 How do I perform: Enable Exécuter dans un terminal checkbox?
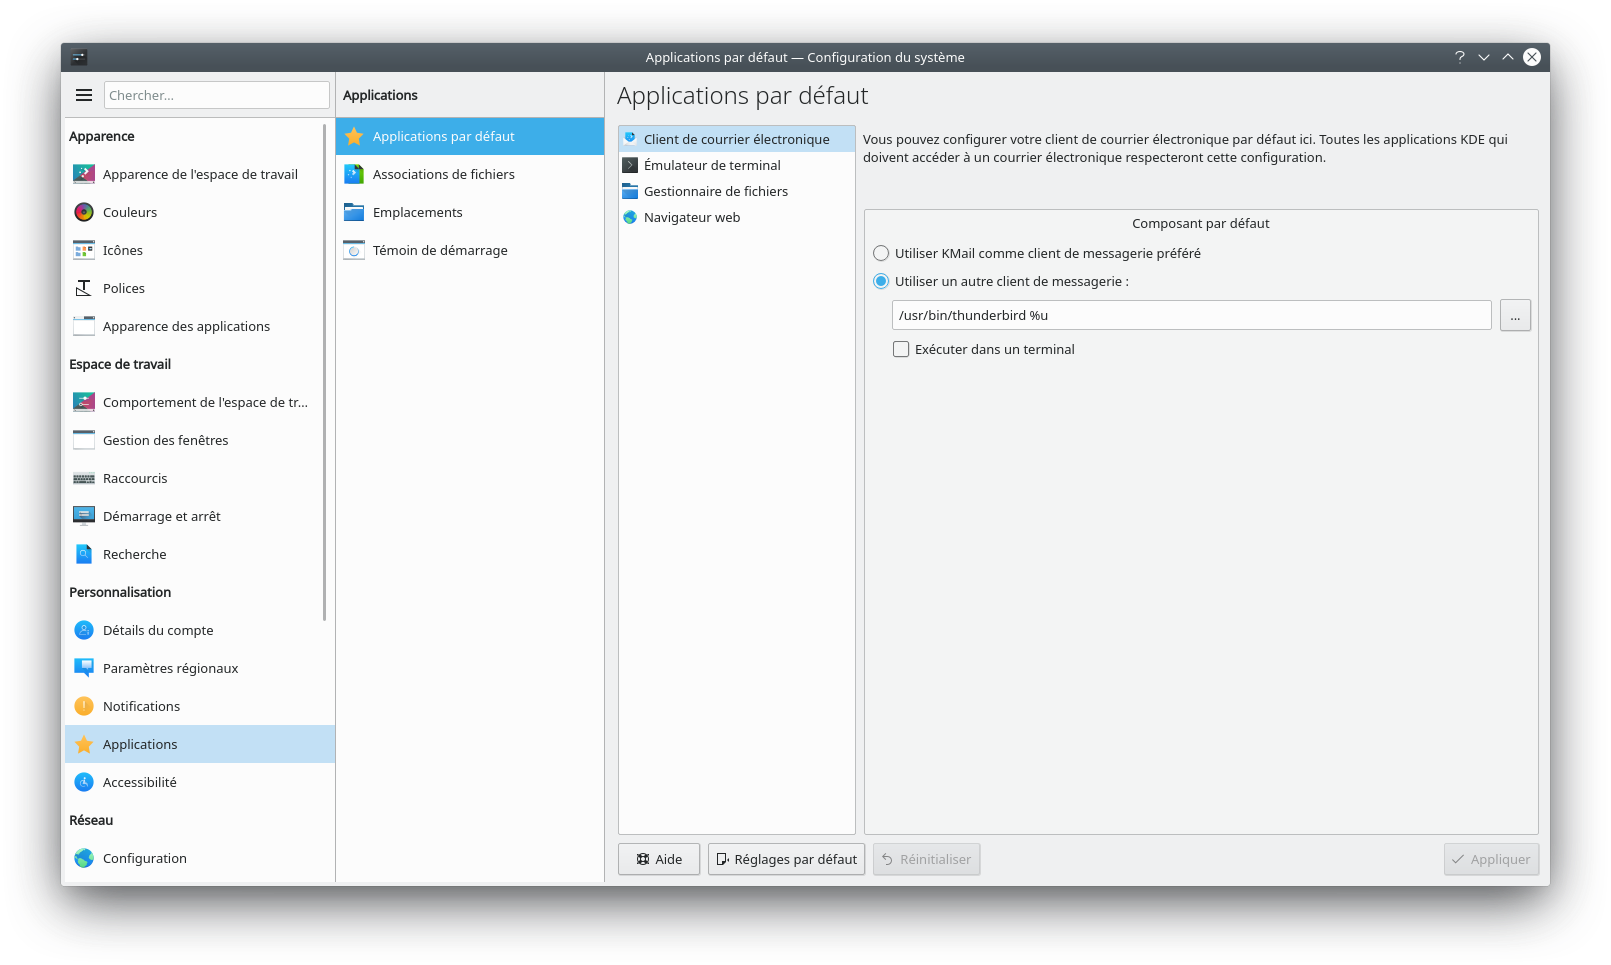click(901, 349)
